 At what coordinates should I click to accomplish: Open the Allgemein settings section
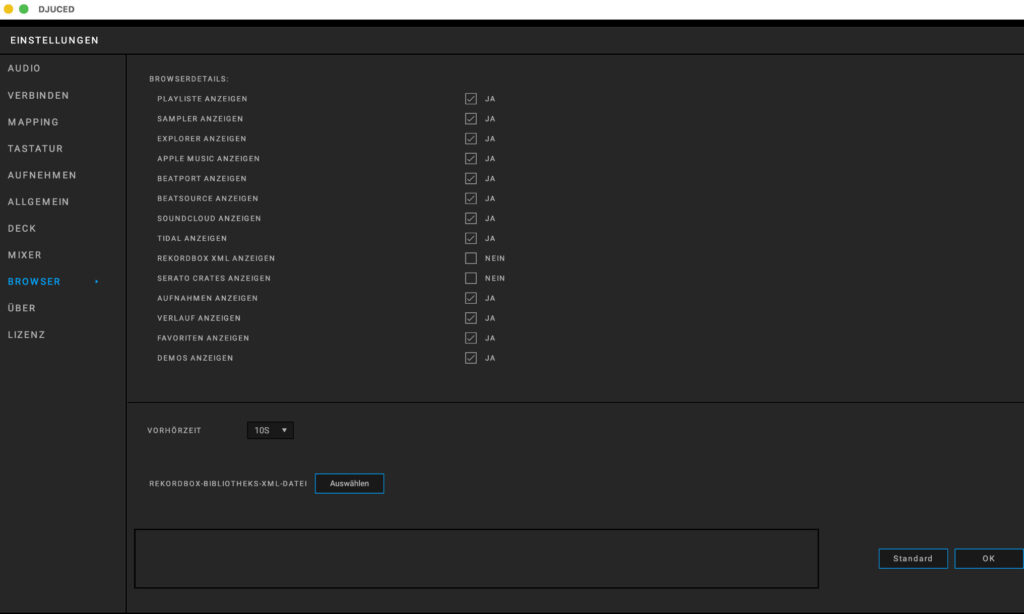(x=39, y=202)
